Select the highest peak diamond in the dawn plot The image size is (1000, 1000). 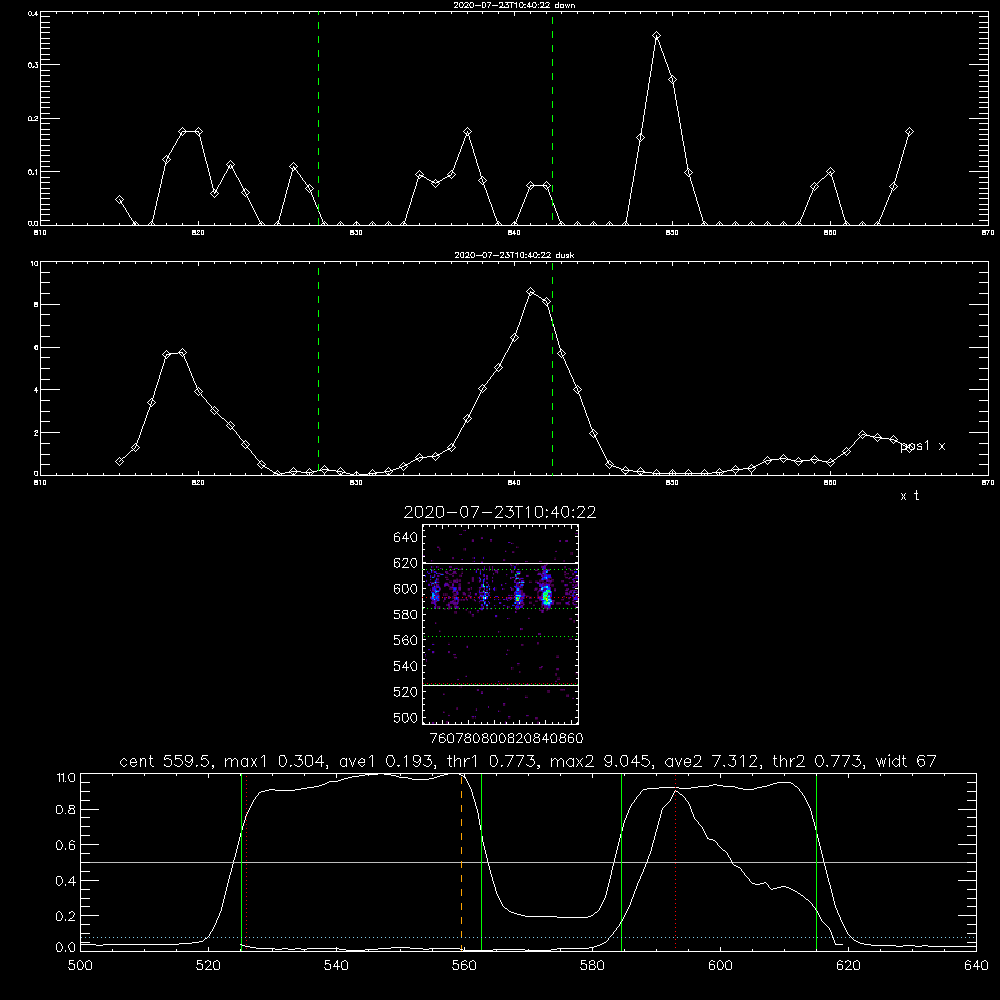click(656, 36)
